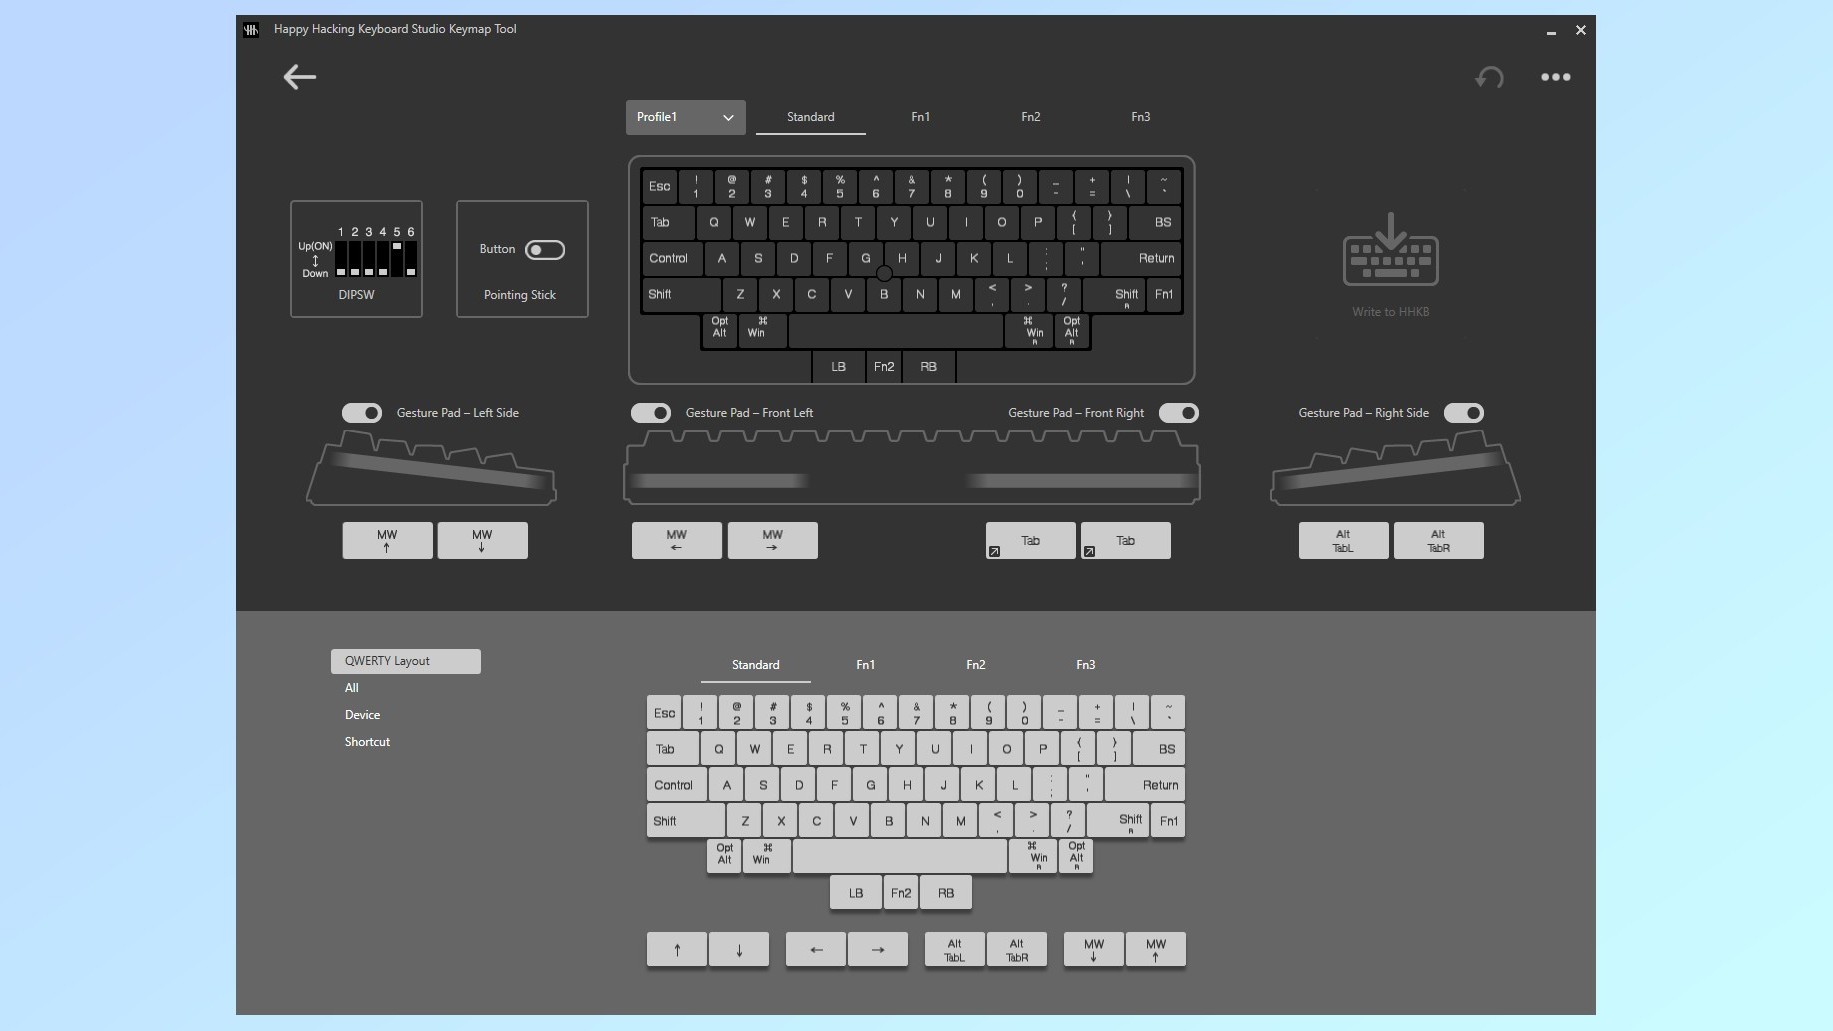Click the back arrow to return
Viewport: 1833px width, 1031px height.
(299, 76)
